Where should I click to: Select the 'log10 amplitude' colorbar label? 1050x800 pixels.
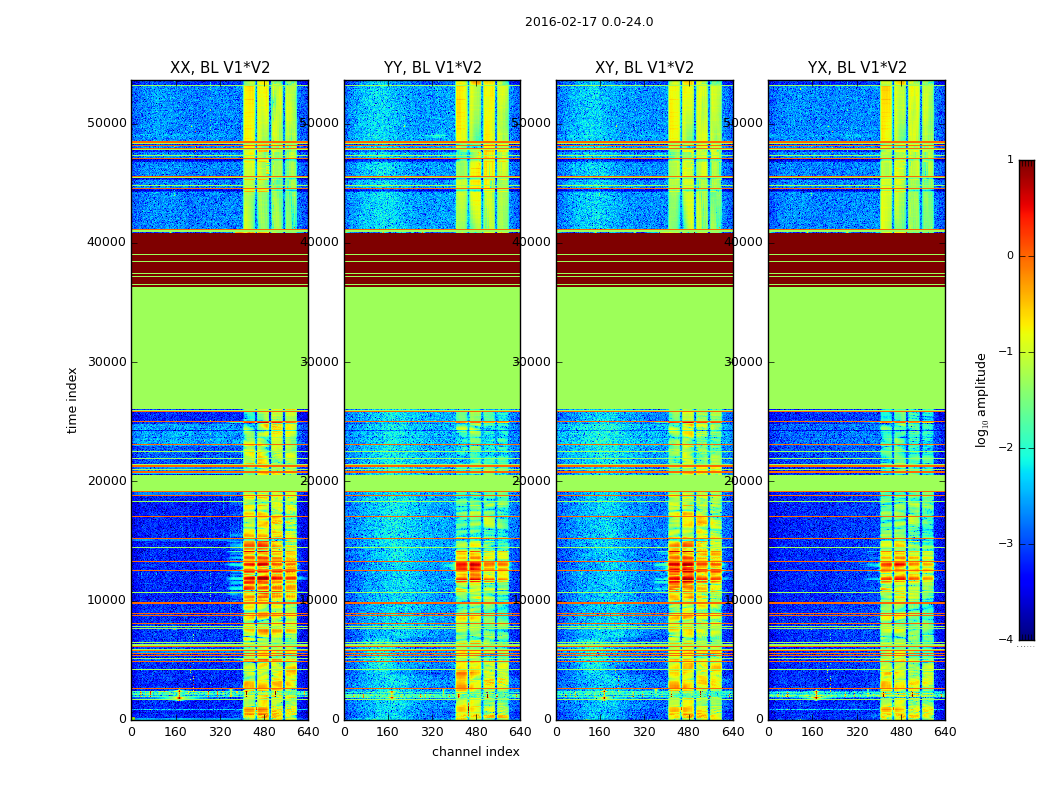point(982,400)
